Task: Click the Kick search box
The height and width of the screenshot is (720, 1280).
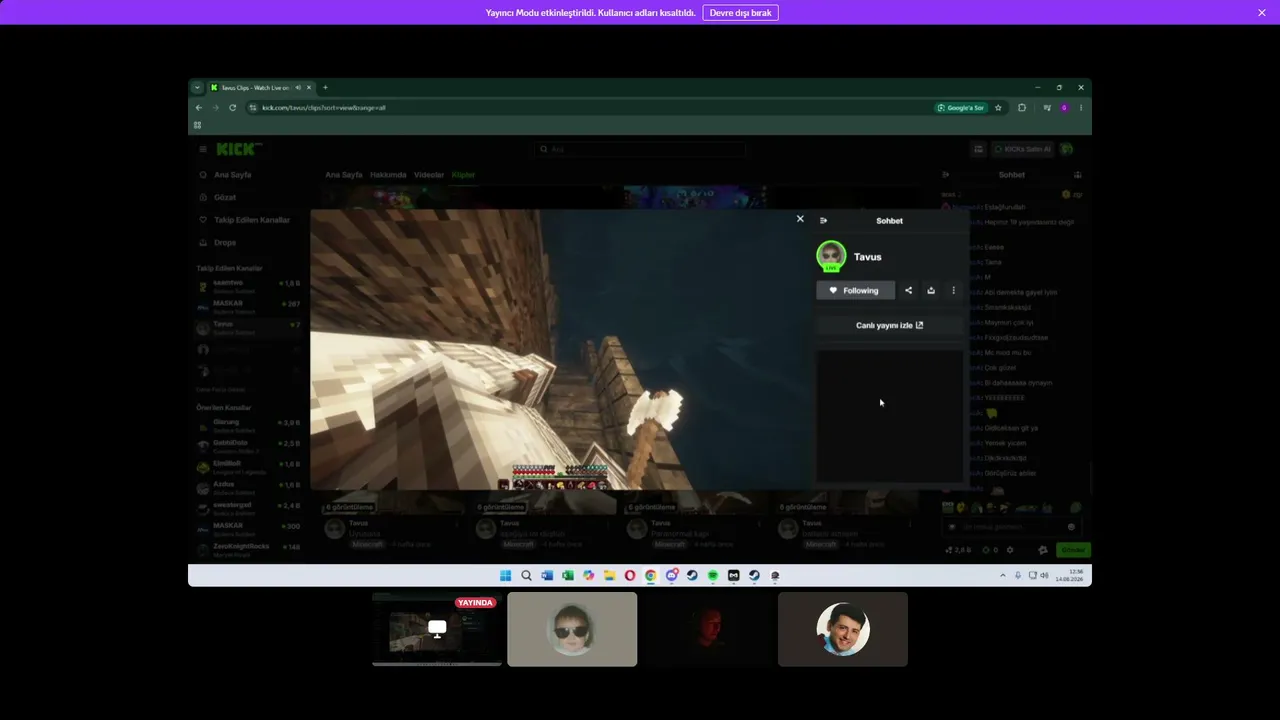Action: (x=640, y=149)
